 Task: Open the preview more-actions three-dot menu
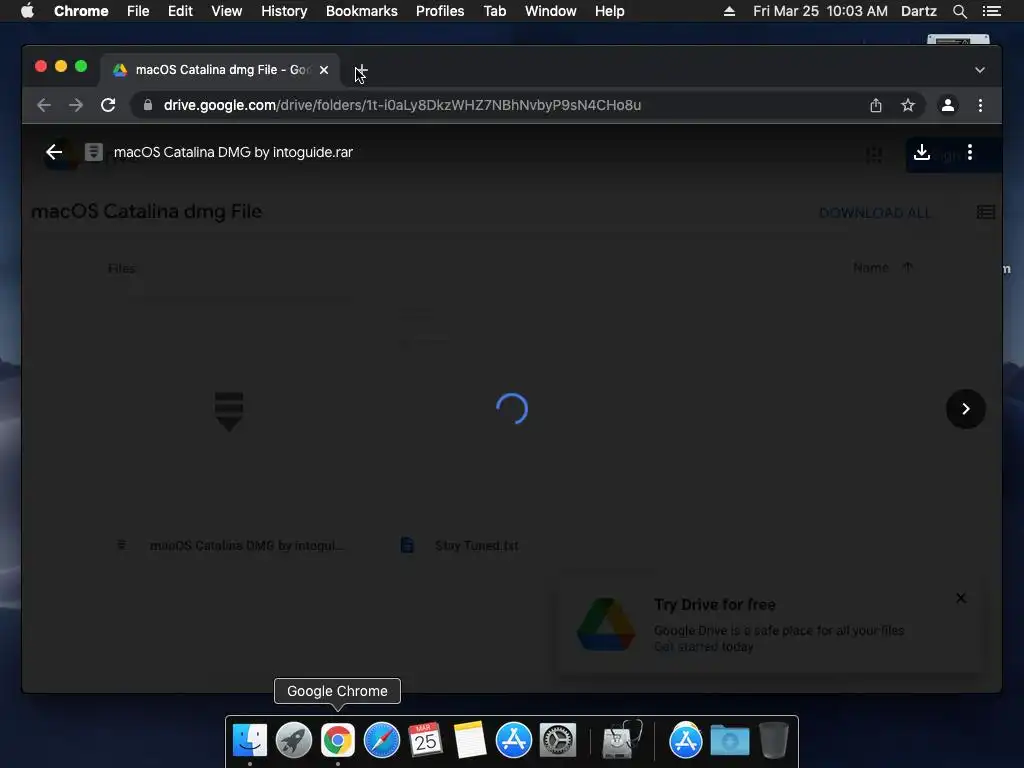click(970, 152)
